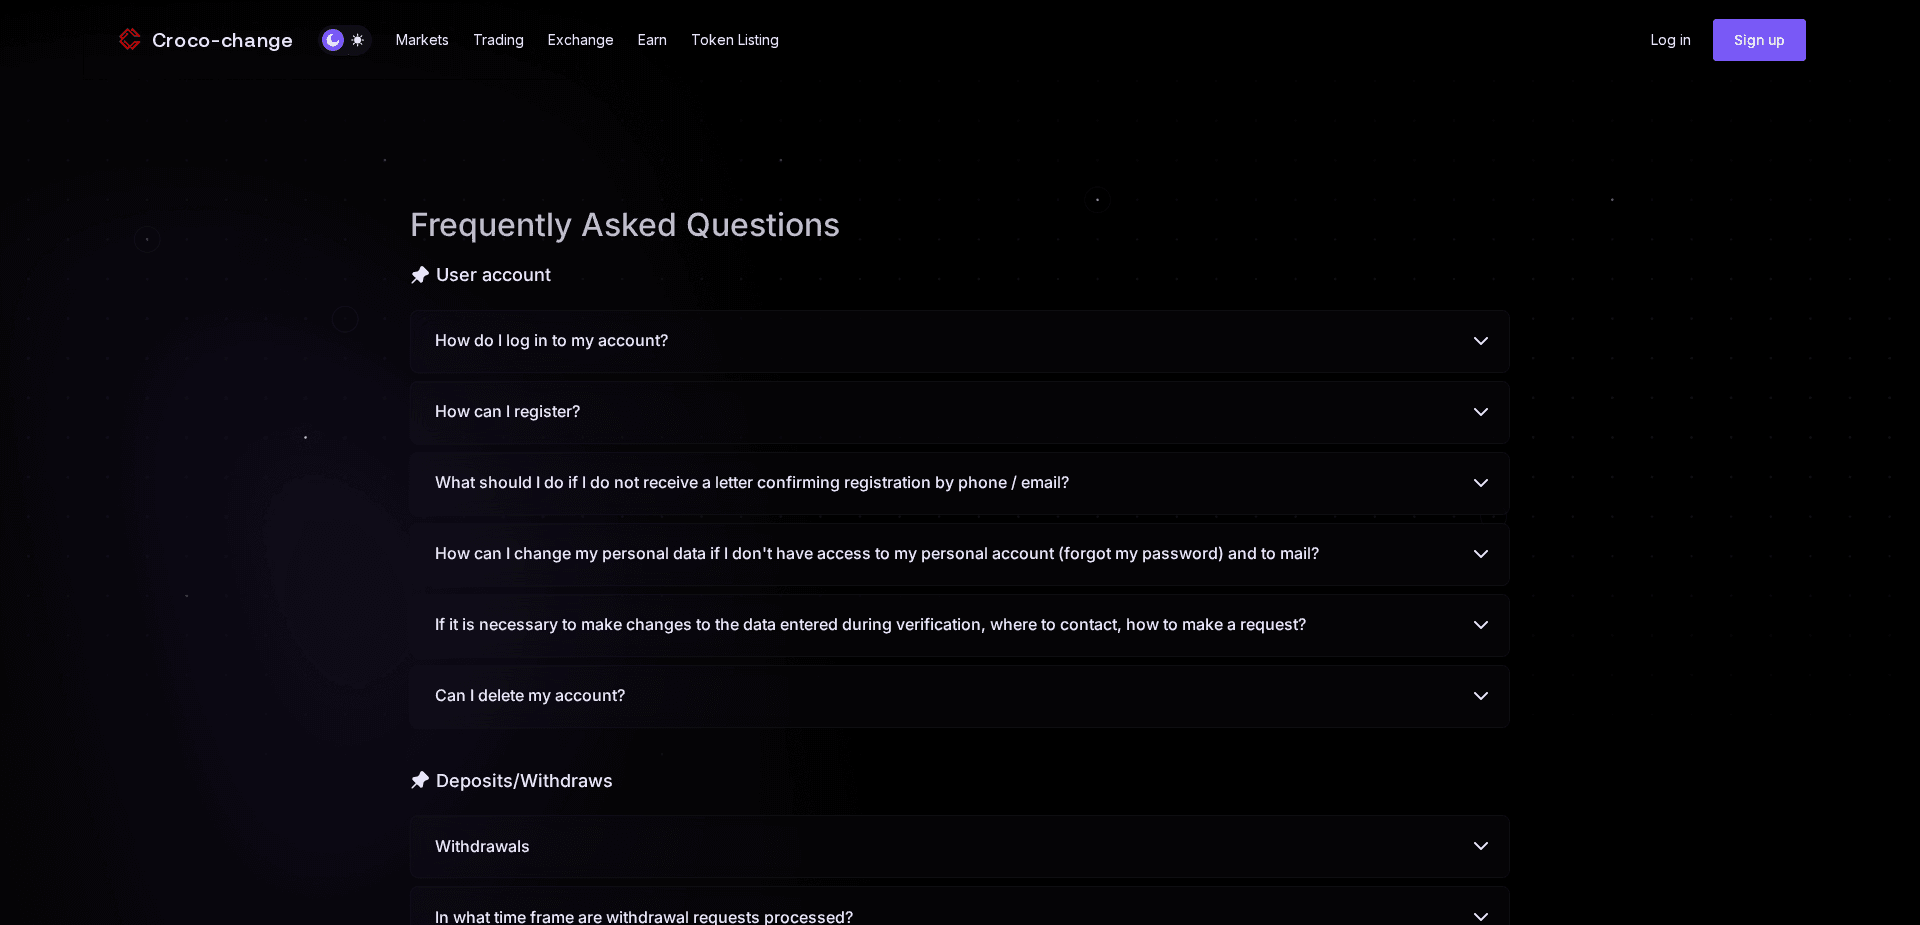Expand 'How can I register?' question
This screenshot has width=1920, height=925.
pos(958,412)
